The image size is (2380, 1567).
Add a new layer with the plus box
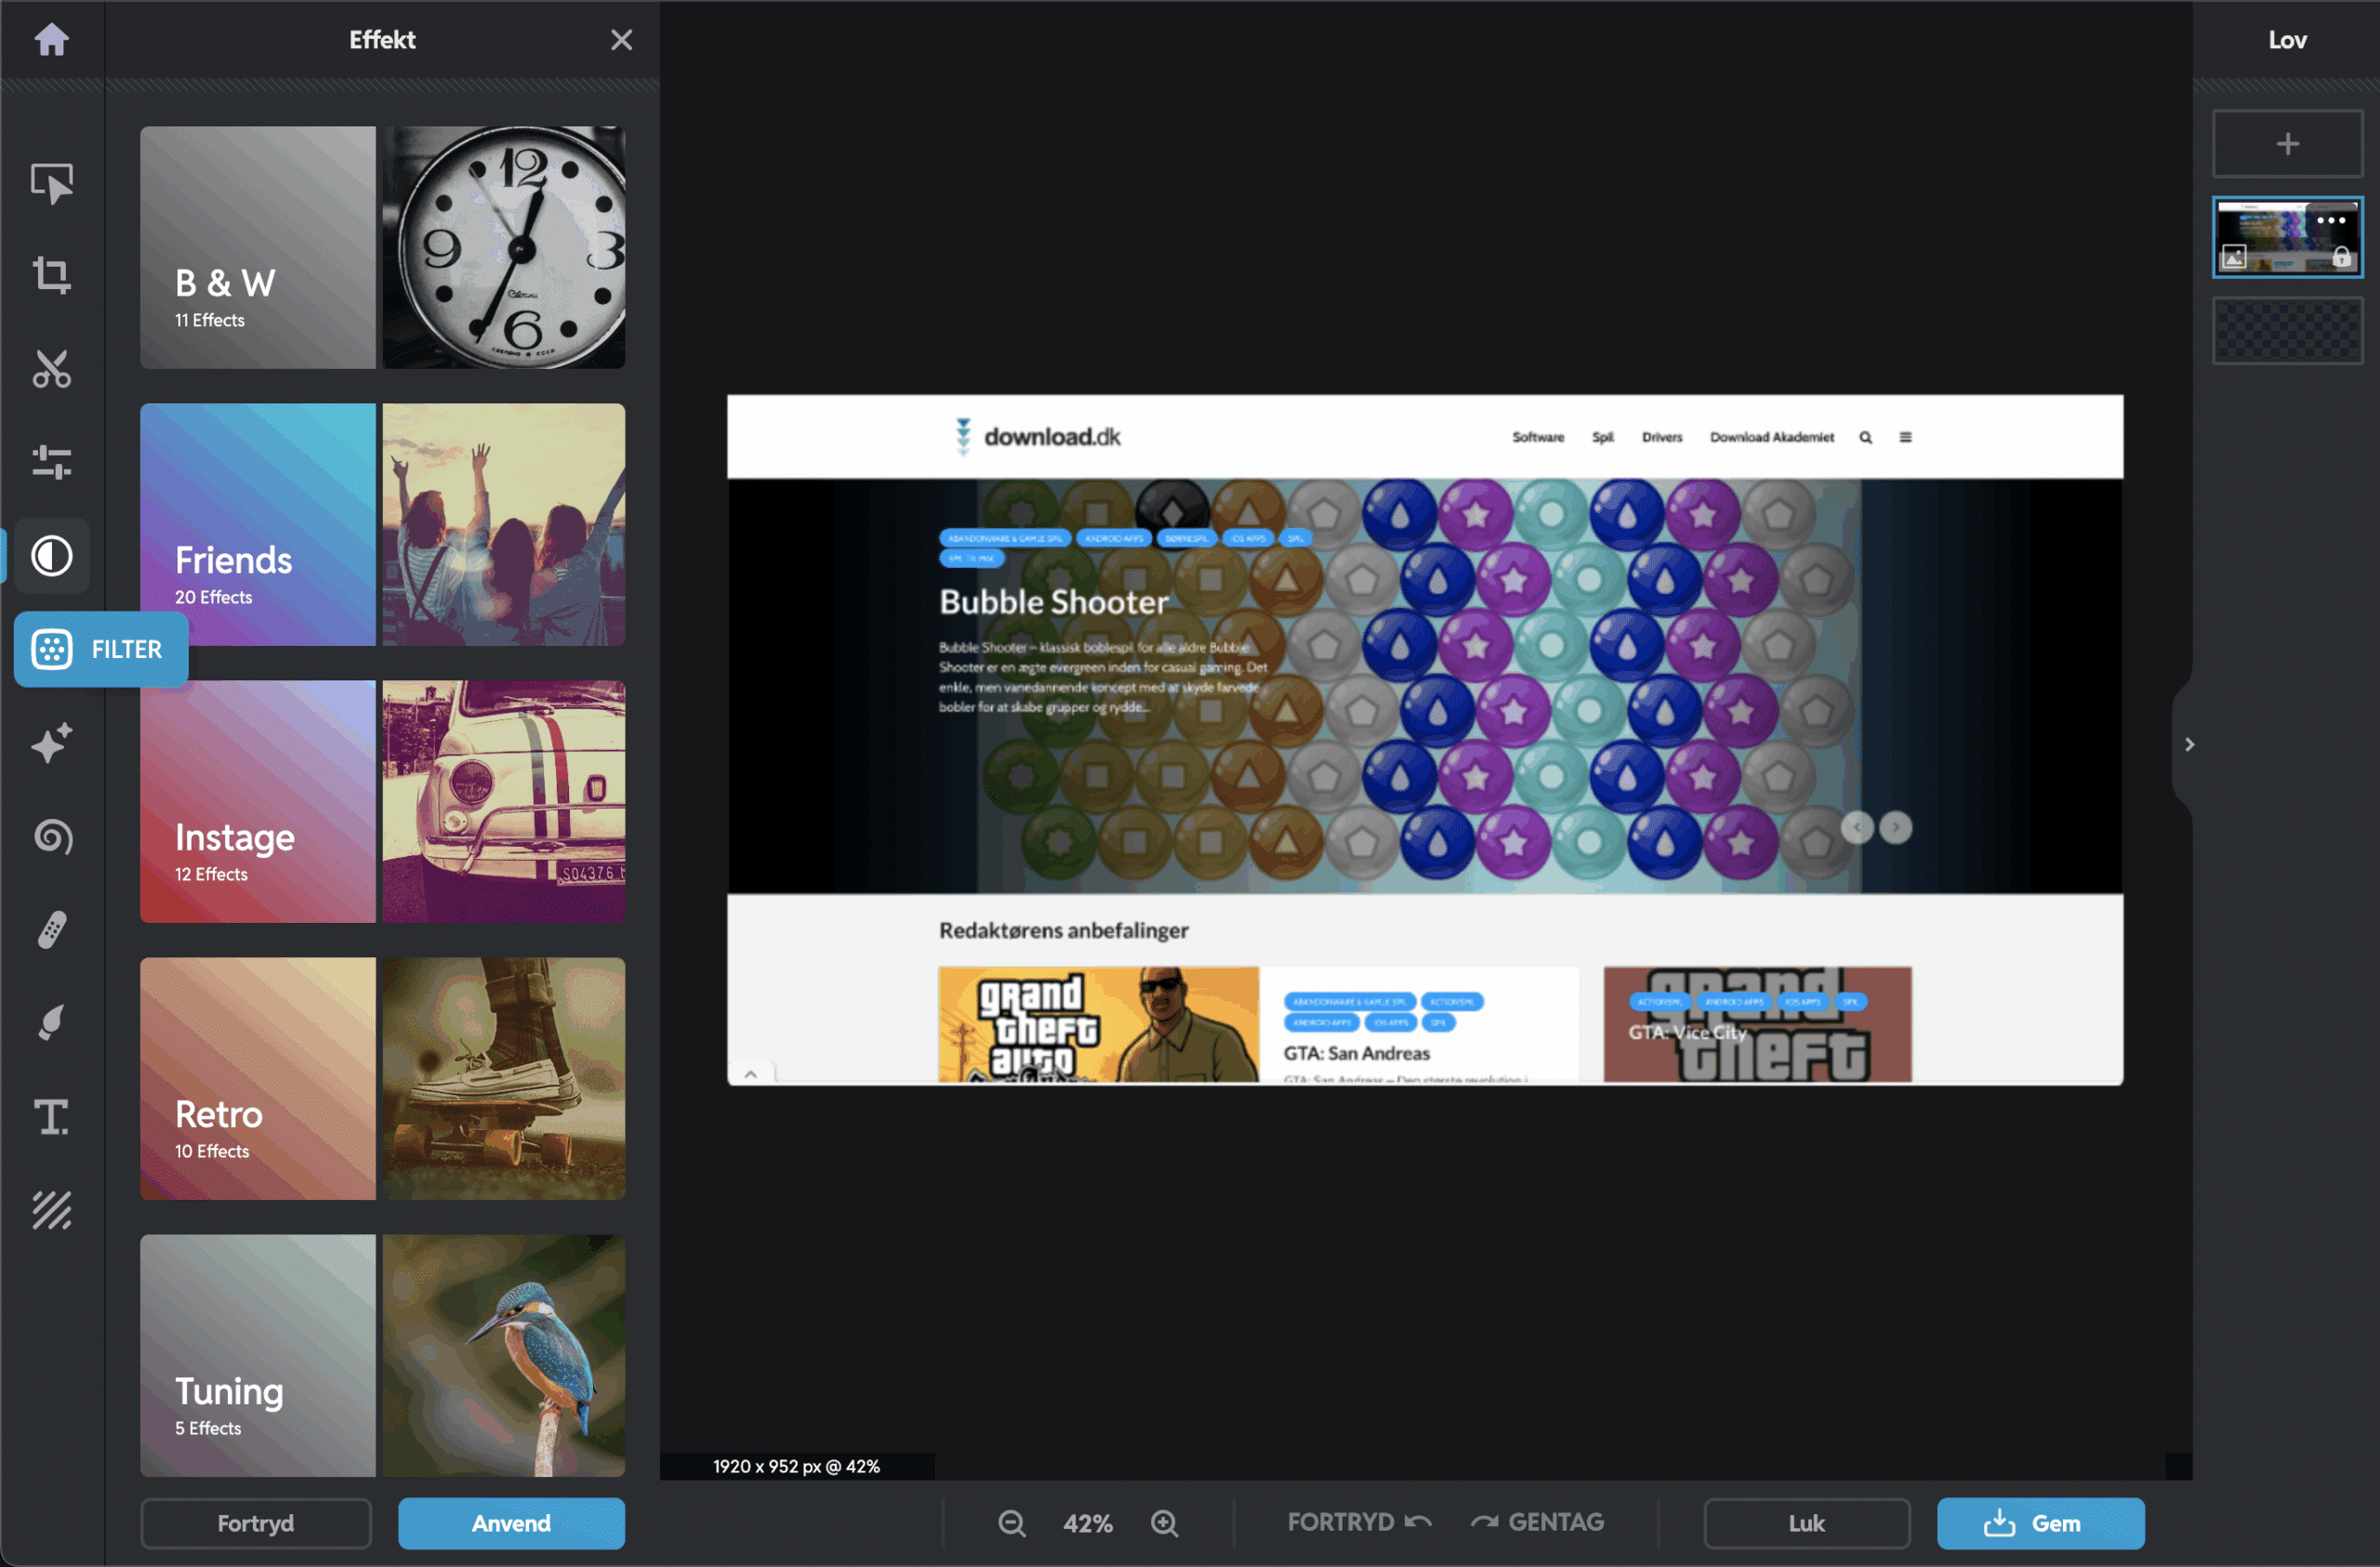(2287, 144)
